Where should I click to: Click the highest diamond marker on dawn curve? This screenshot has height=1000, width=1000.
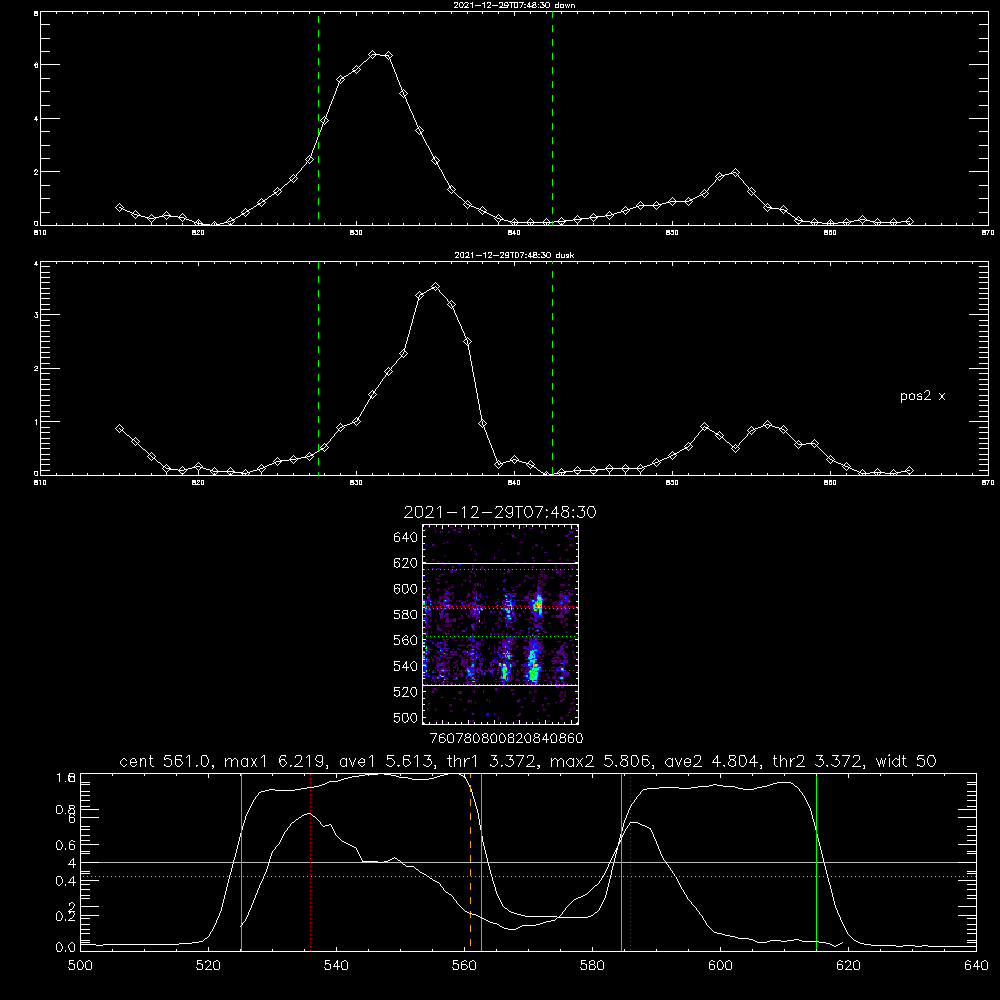(x=373, y=54)
